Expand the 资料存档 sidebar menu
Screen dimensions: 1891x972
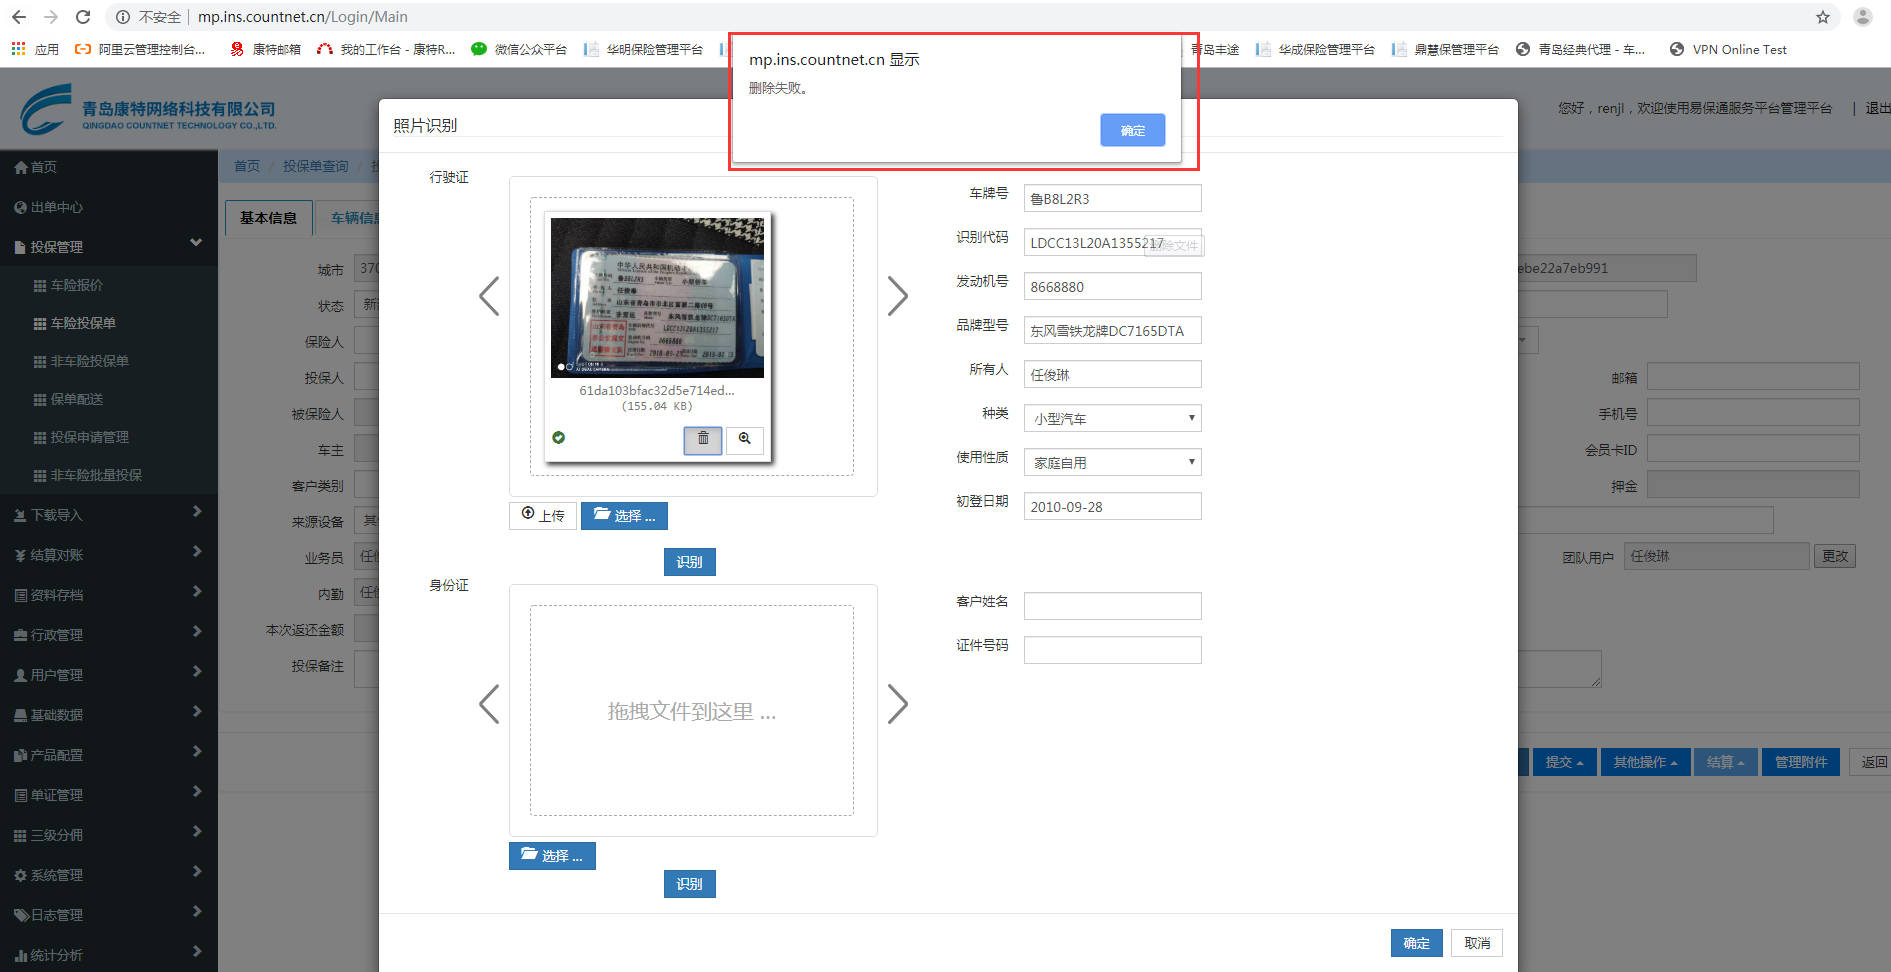[109, 595]
